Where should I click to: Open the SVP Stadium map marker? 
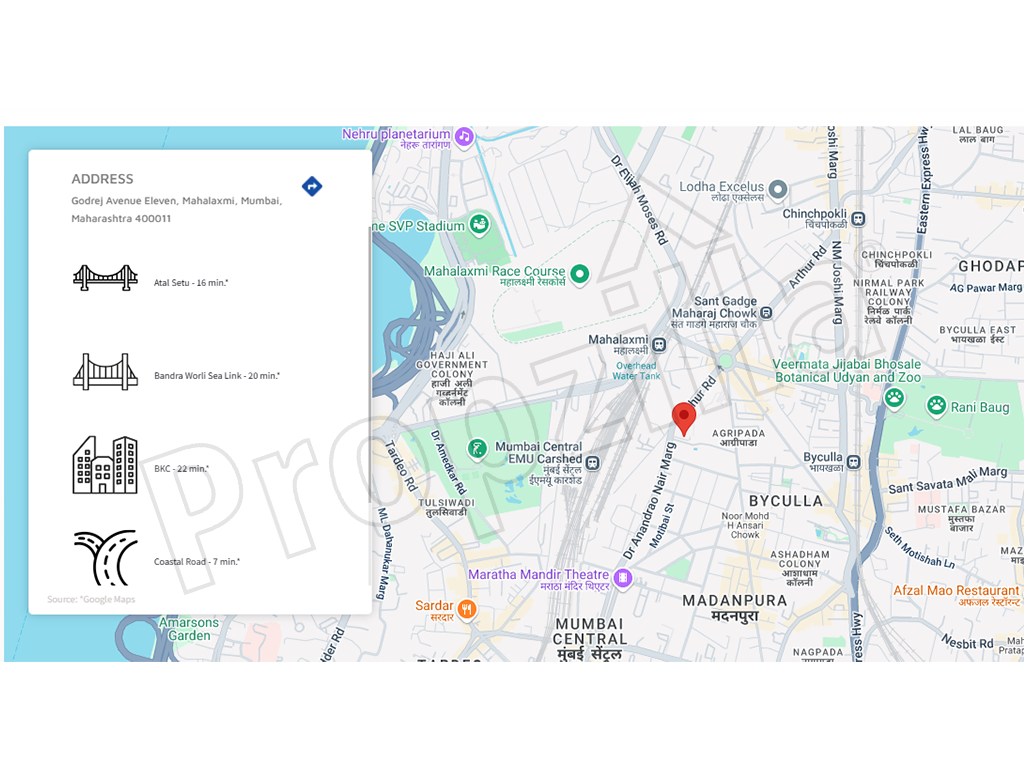(479, 225)
